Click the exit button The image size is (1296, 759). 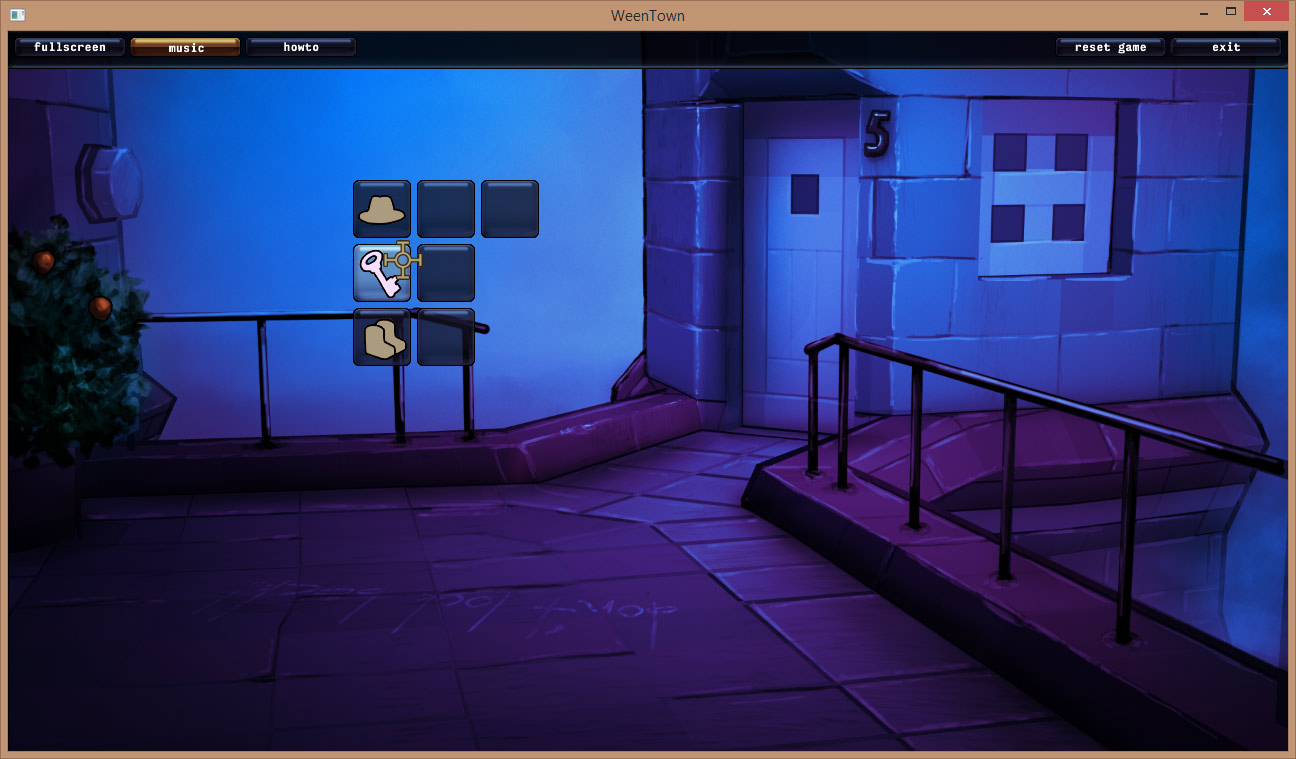[x=1225, y=47]
